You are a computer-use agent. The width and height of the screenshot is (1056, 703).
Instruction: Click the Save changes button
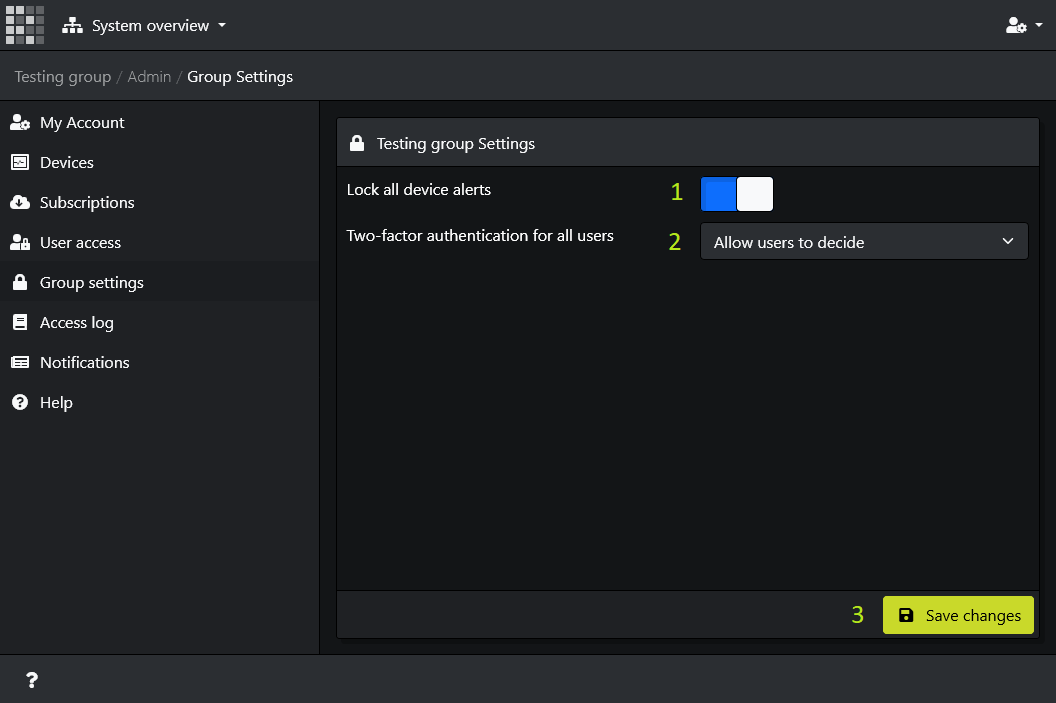tap(958, 615)
